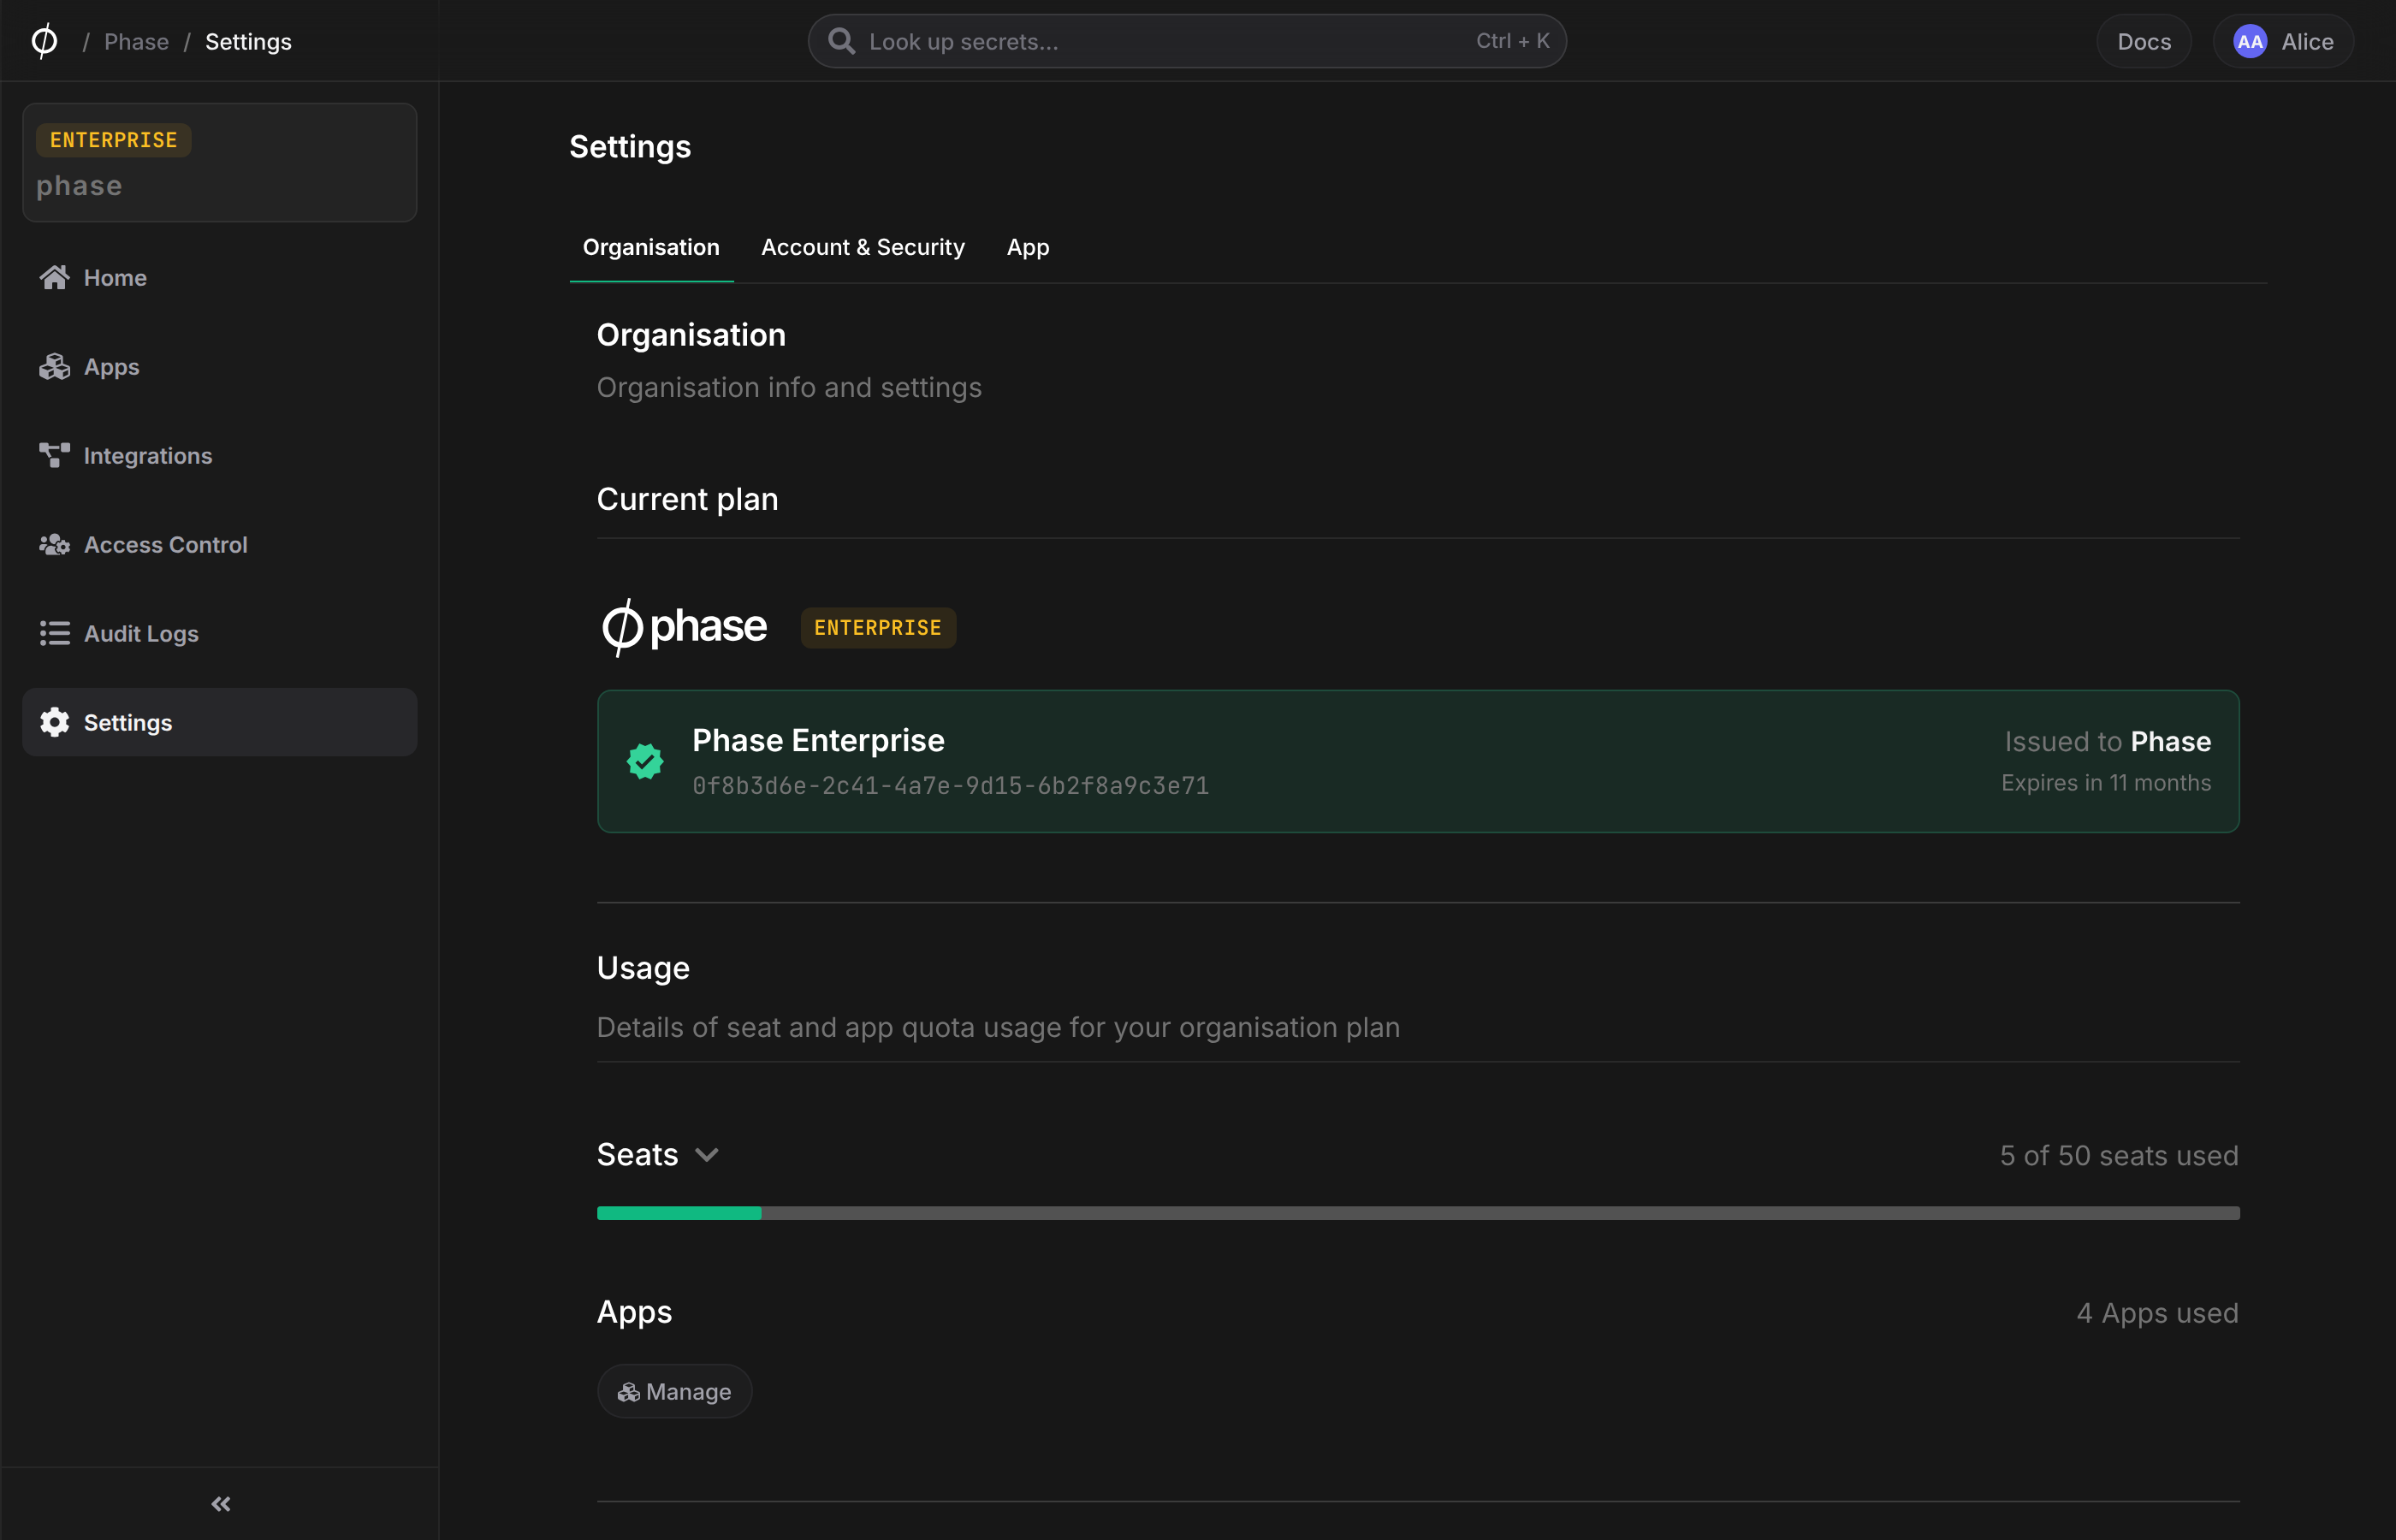Viewport: 2396px width, 1540px height.
Task: Click 'Expires in 11 months' text
Action: pos(2106,783)
